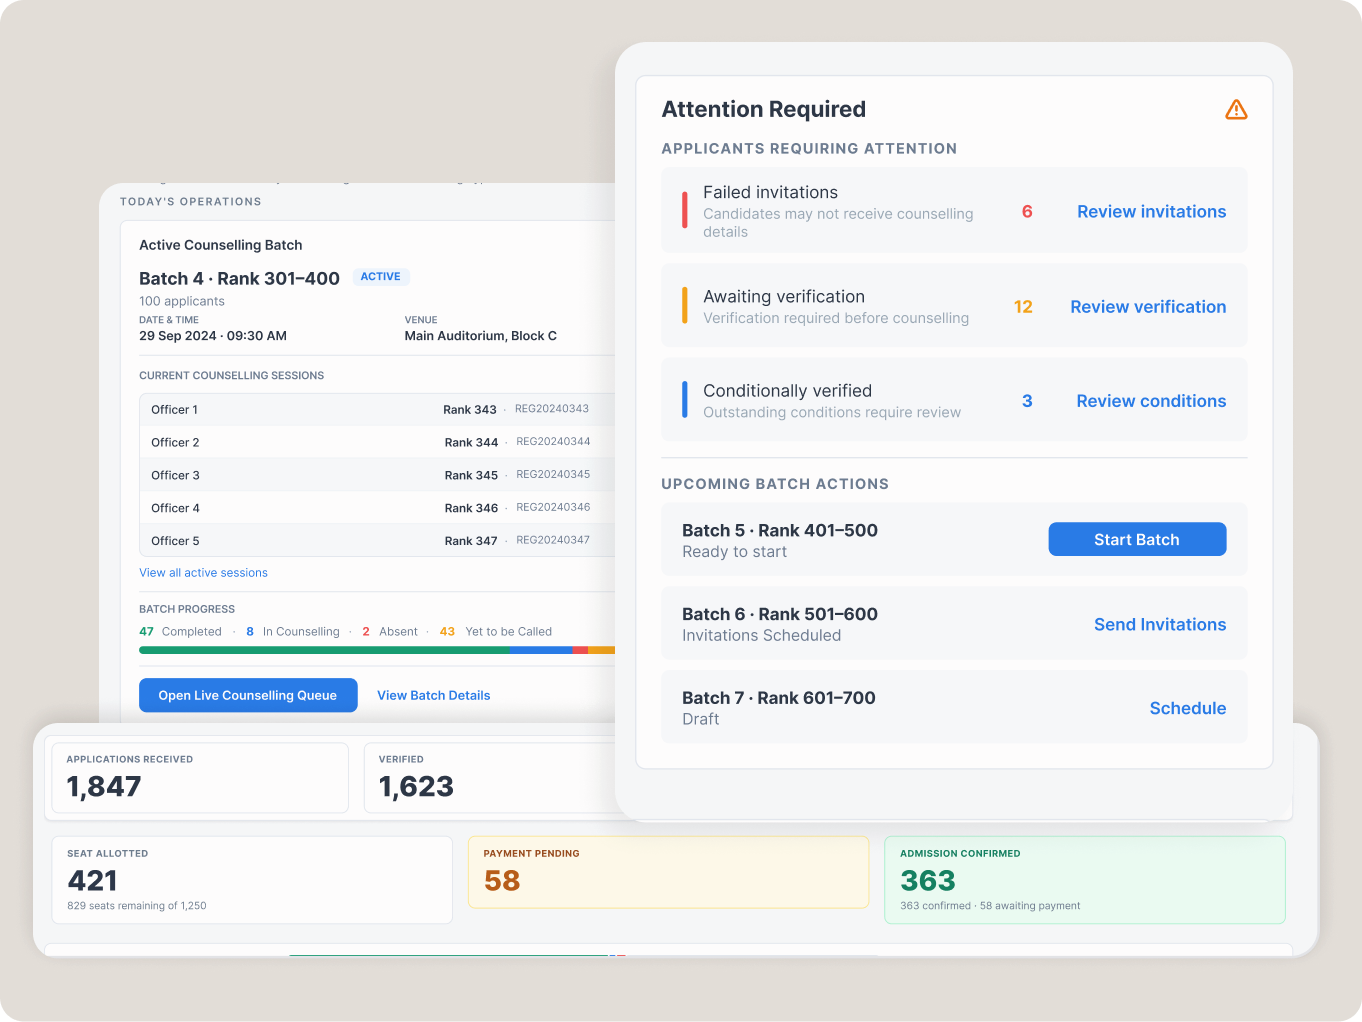Click '2 Absent' legend entry
Screen dimensions: 1362x1022
click(390, 632)
